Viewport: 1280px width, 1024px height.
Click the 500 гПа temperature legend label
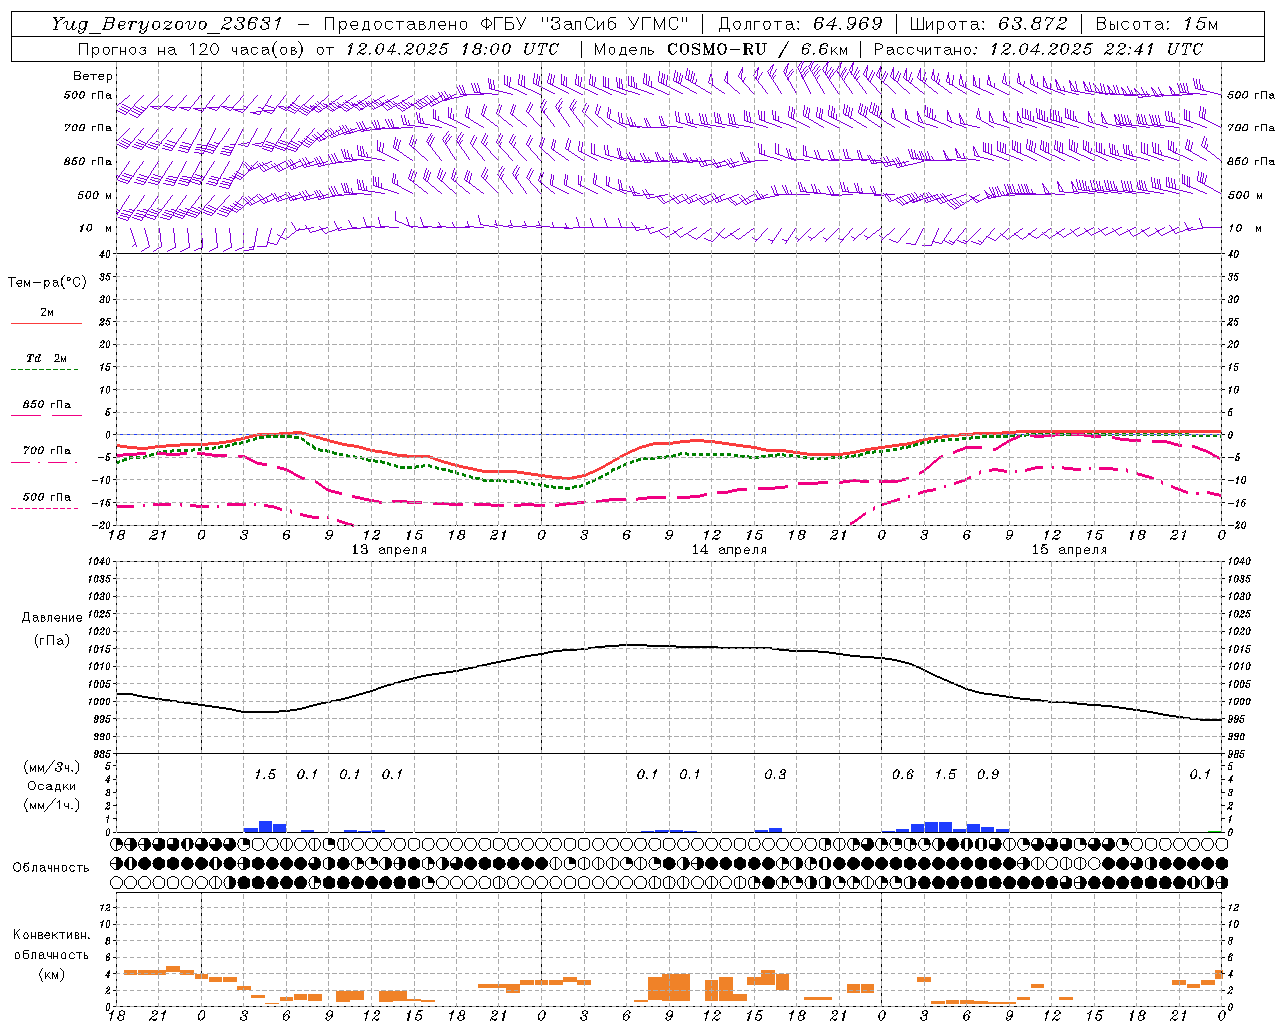coord(46,497)
